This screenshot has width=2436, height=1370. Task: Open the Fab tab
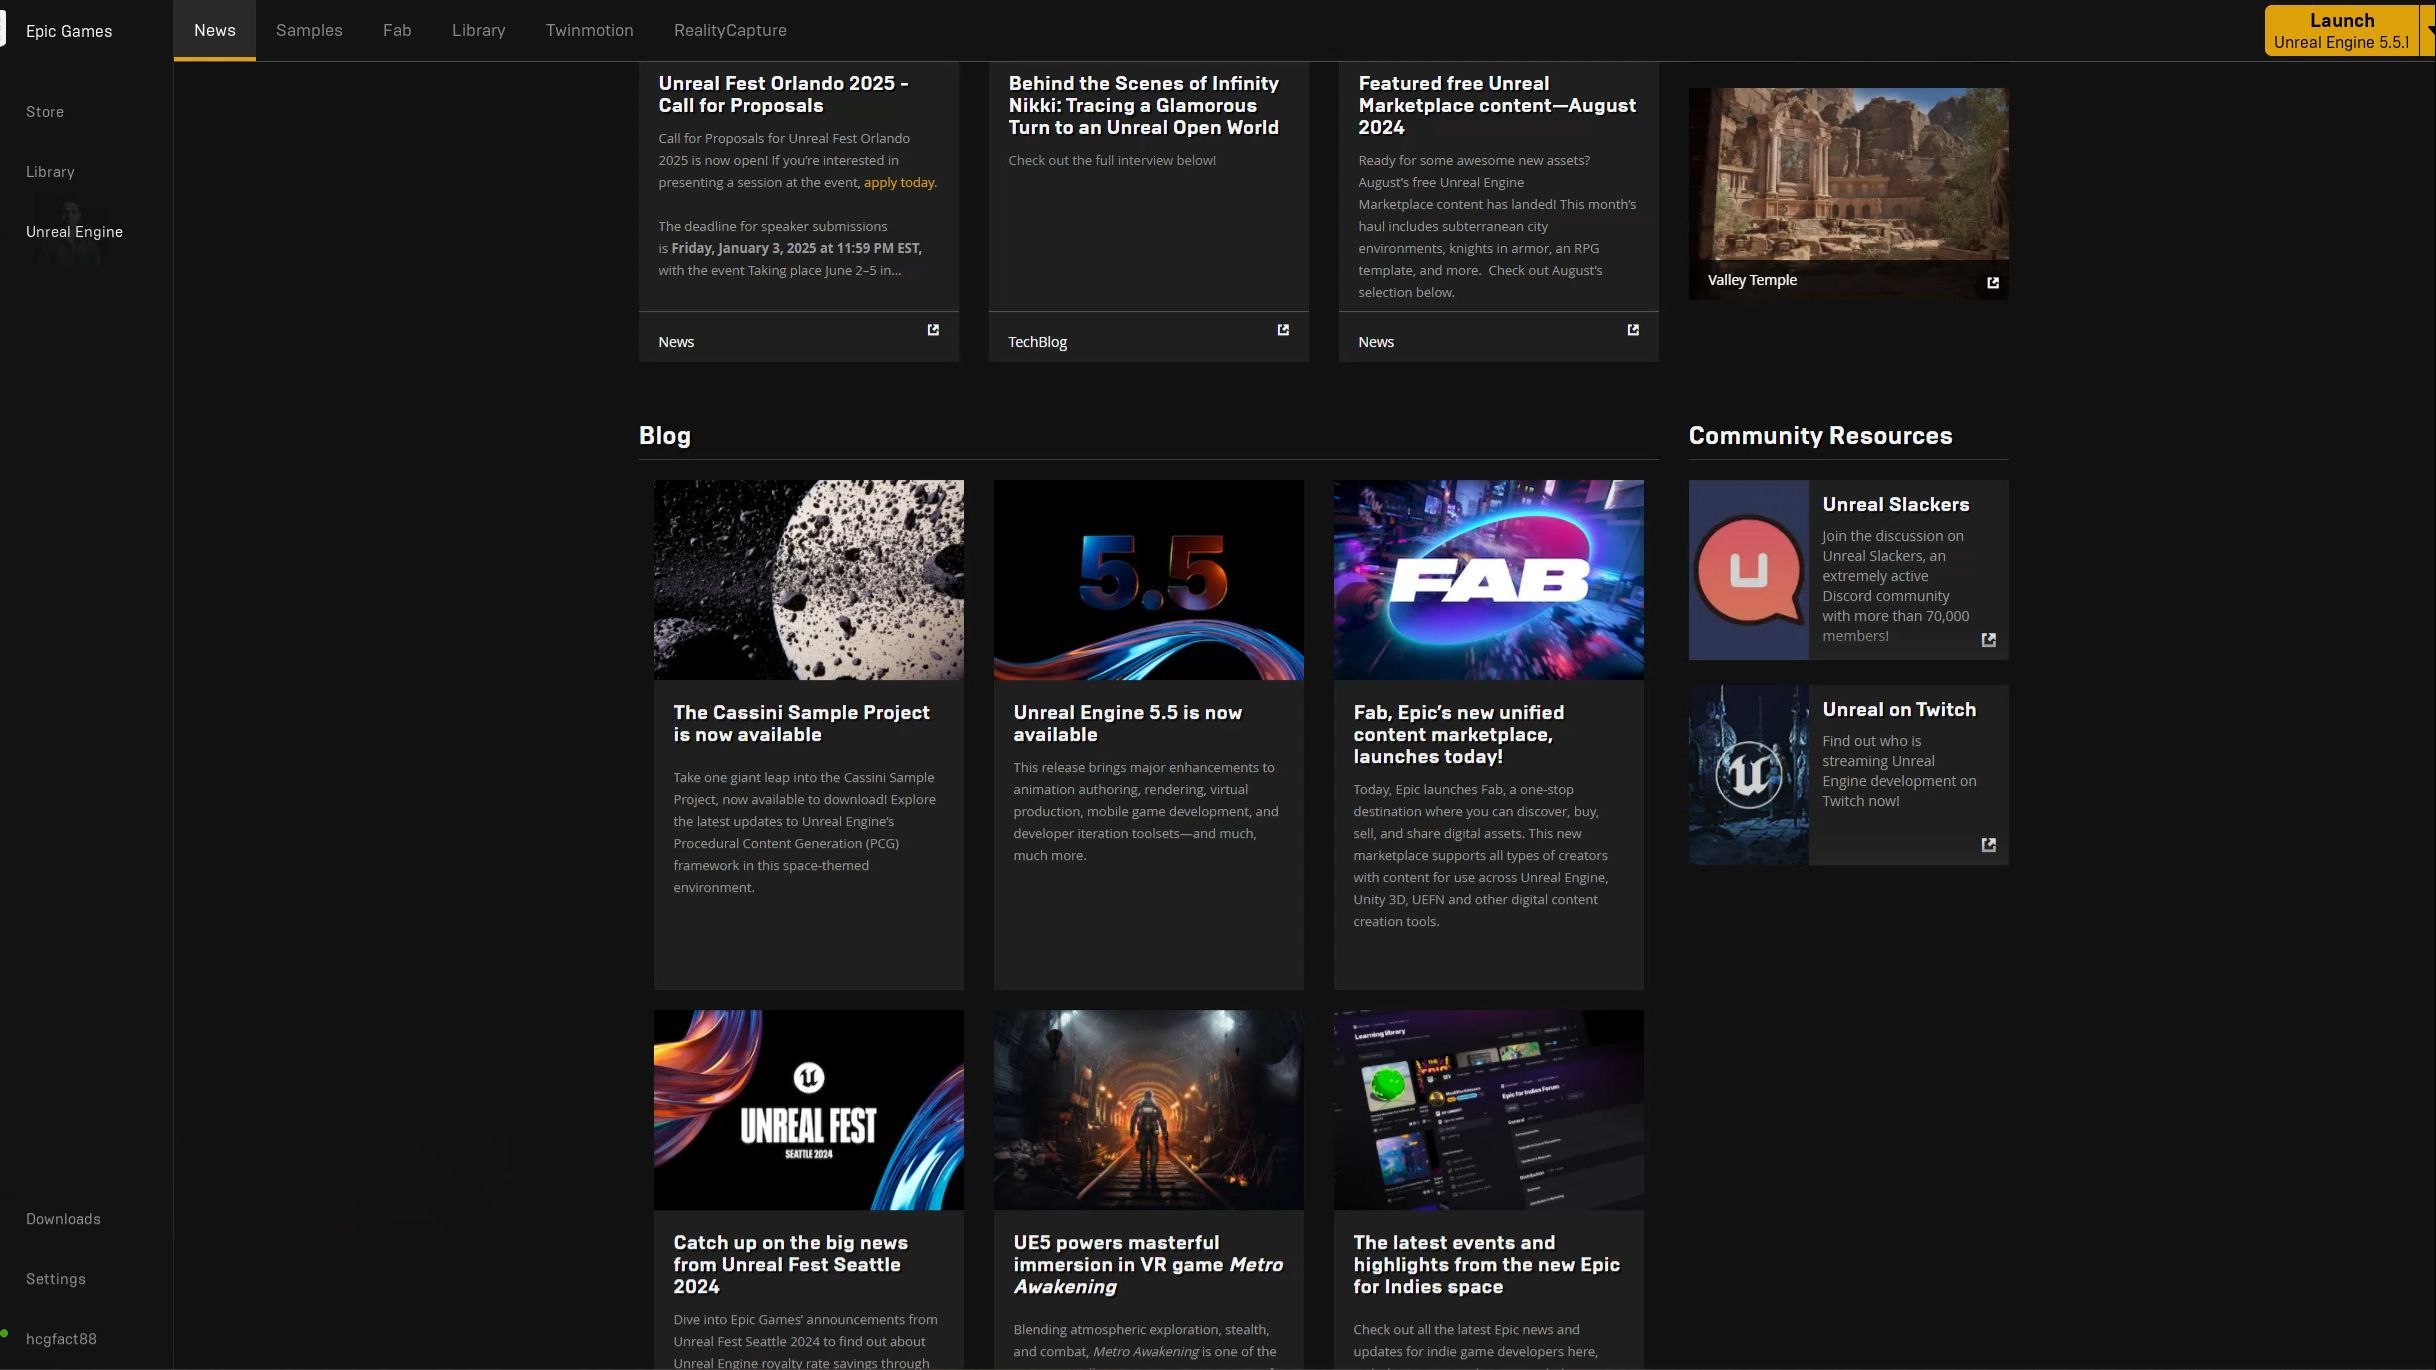point(397,30)
